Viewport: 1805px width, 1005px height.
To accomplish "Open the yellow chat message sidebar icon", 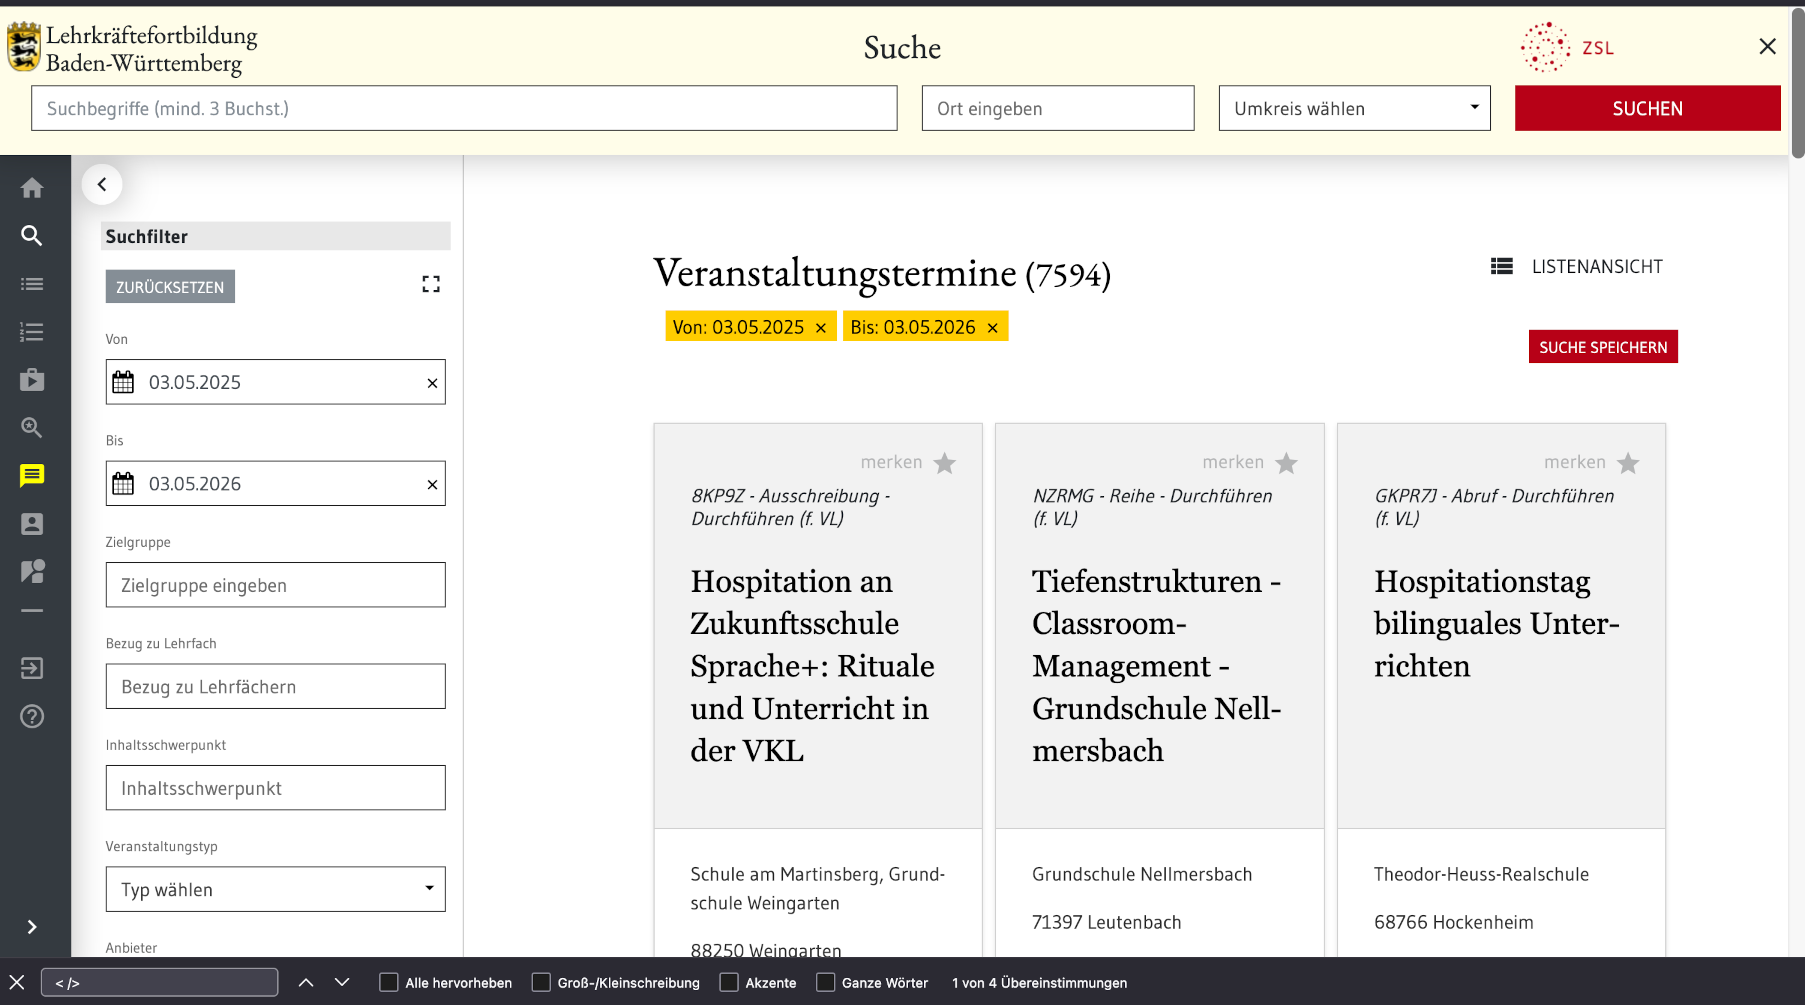I will 32,476.
